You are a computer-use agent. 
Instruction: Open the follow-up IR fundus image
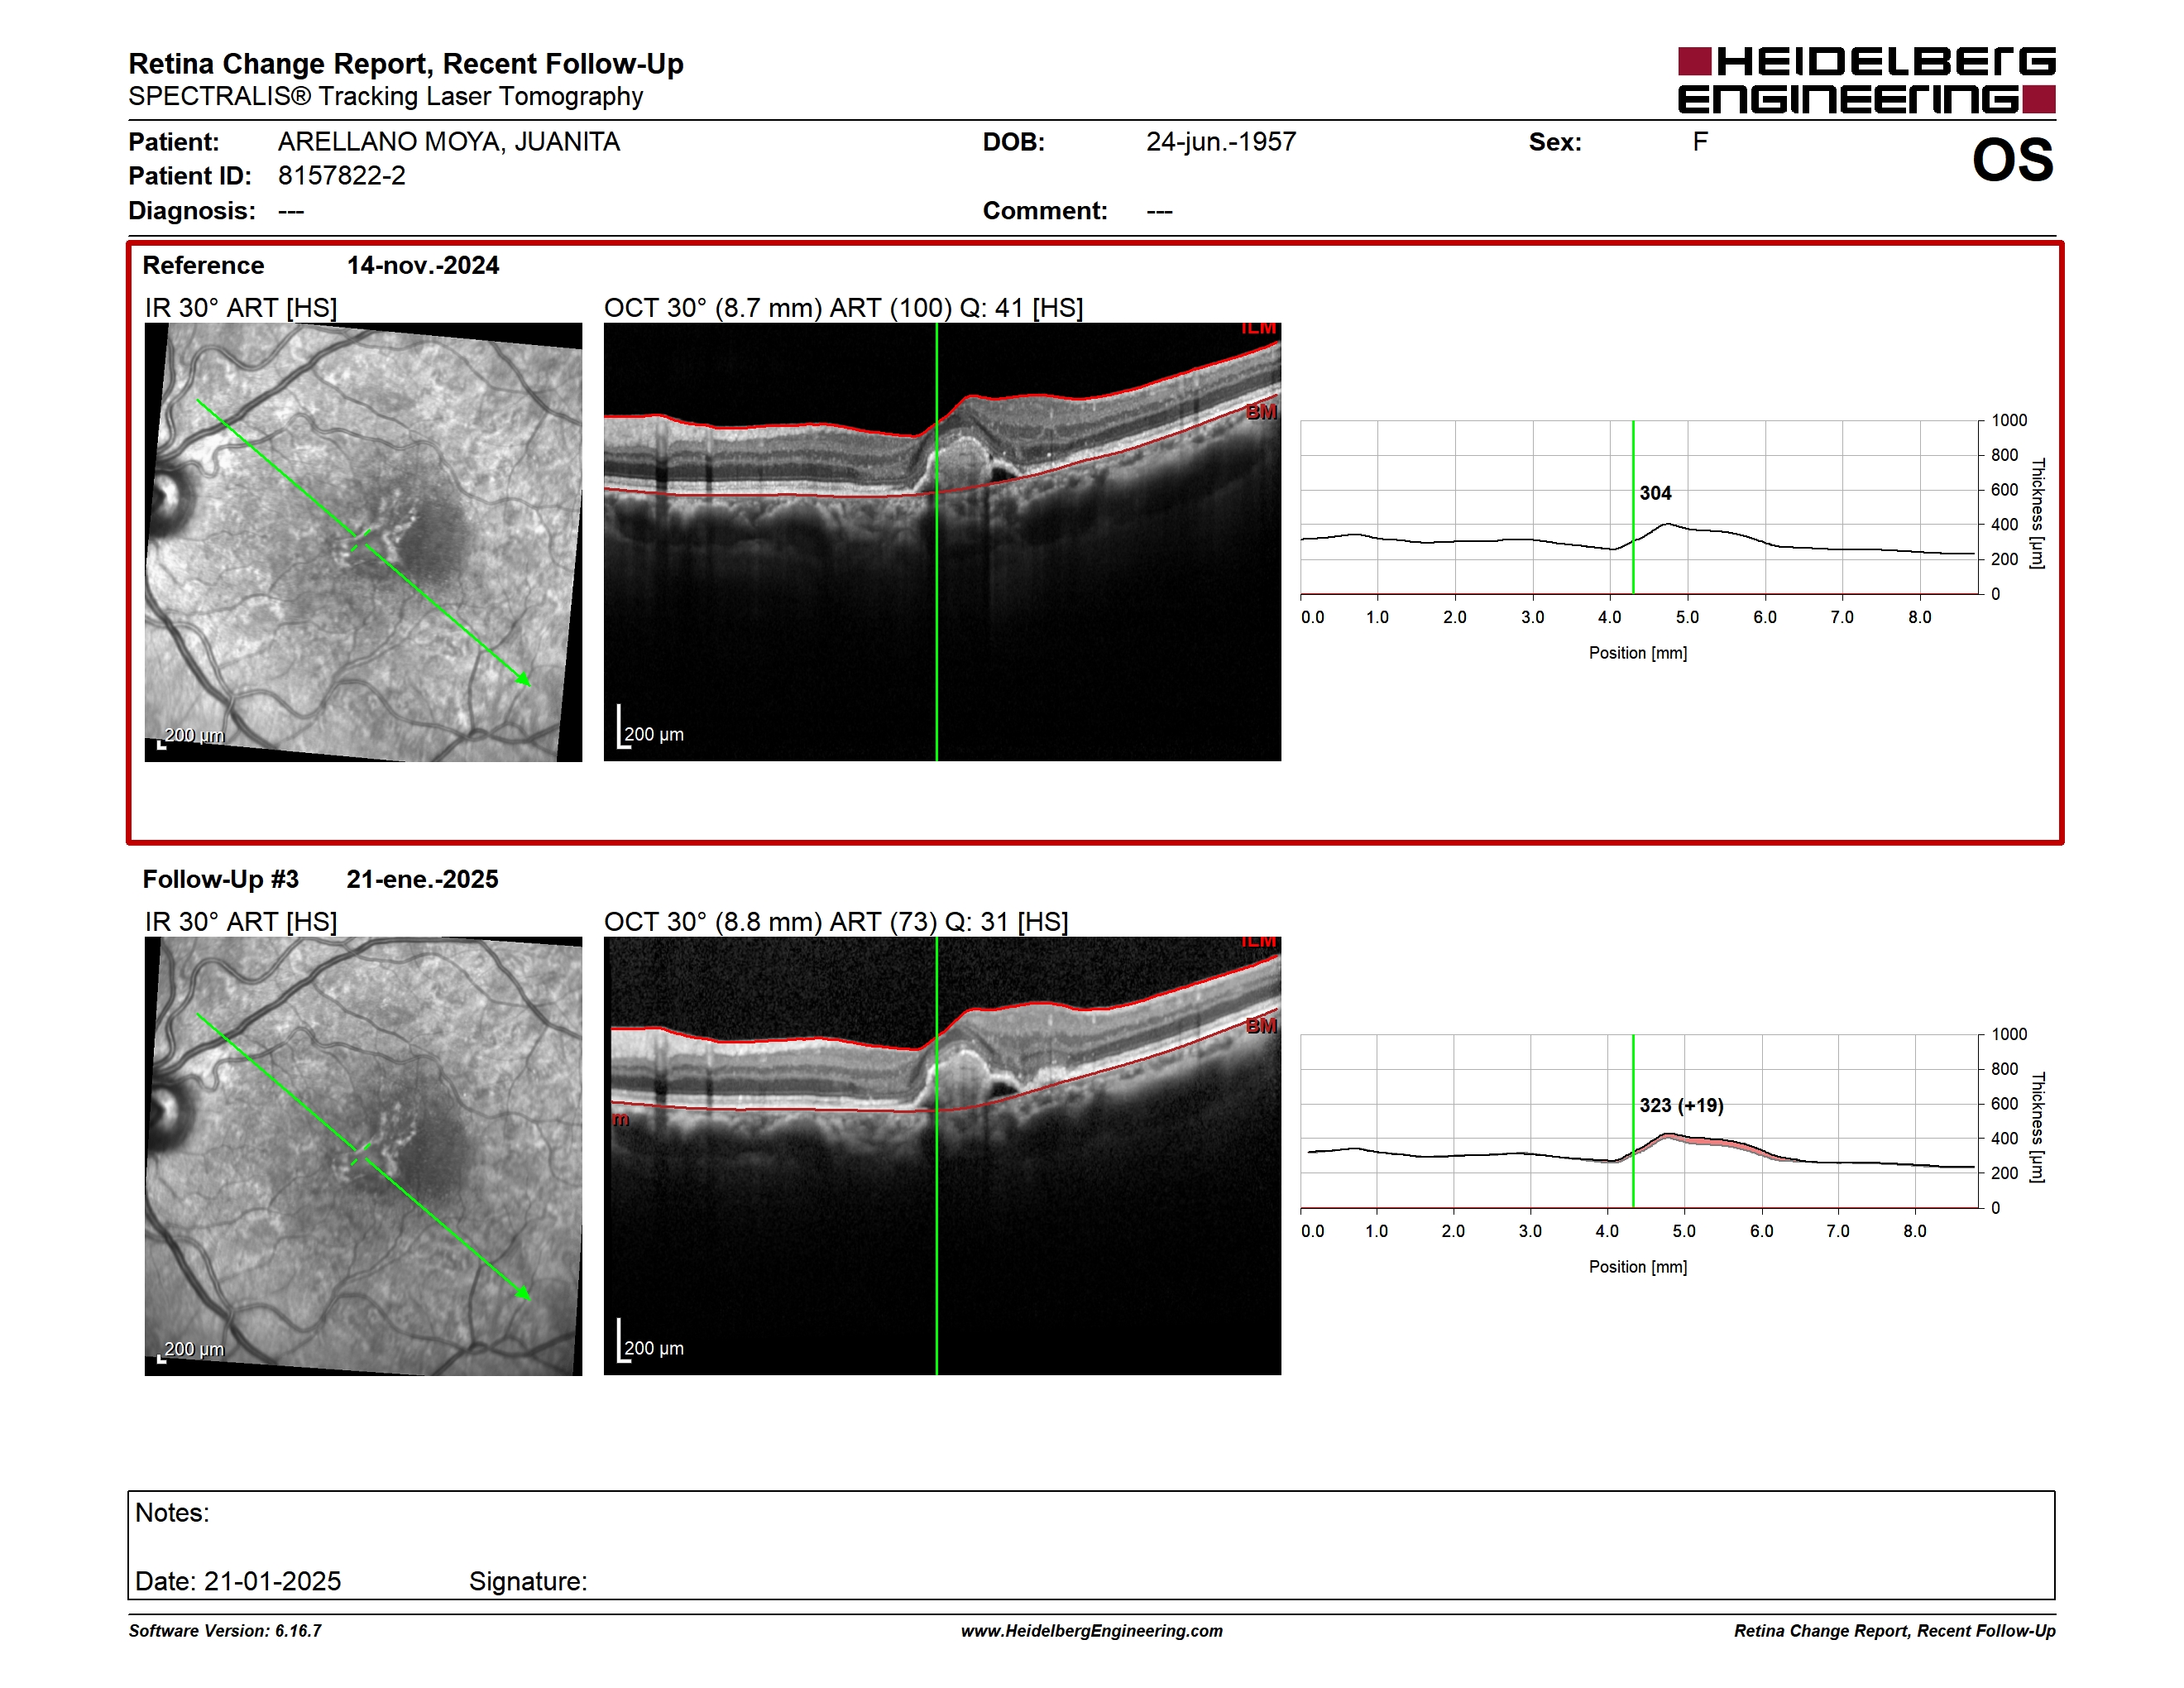(363, 1156)
